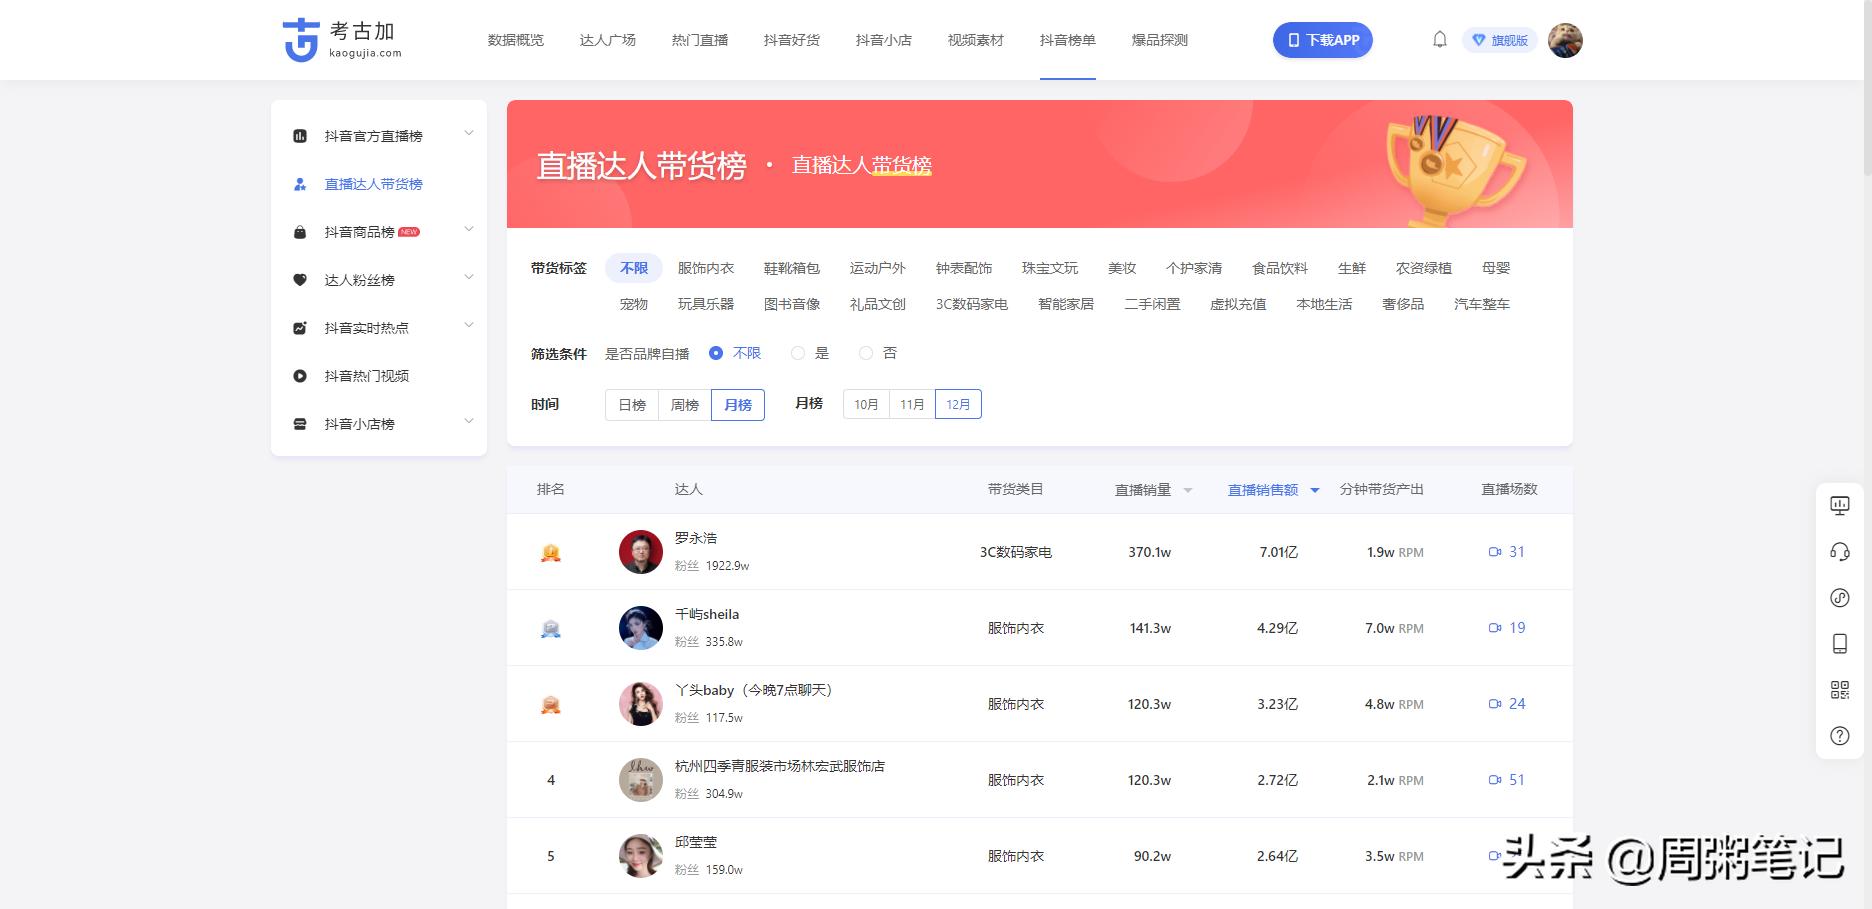Click the Douyin music note icon in floating sidebar

pyautogui.click(x=1840, y=598)
